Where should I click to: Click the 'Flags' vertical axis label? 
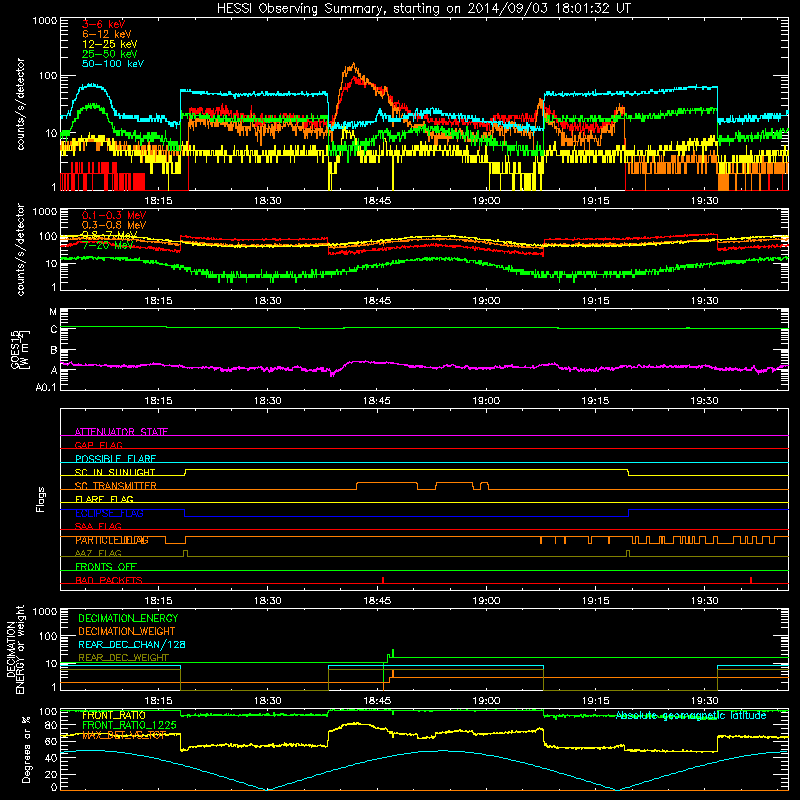point(40,499)
